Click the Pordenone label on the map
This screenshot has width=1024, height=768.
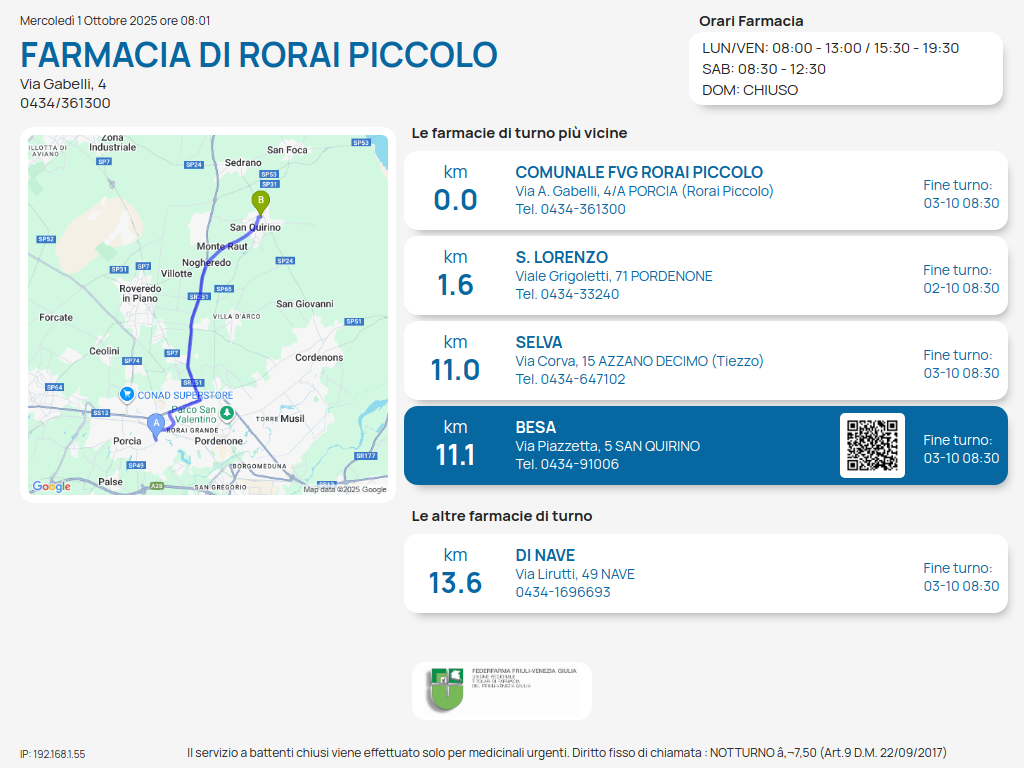click(x=218, y=441)
